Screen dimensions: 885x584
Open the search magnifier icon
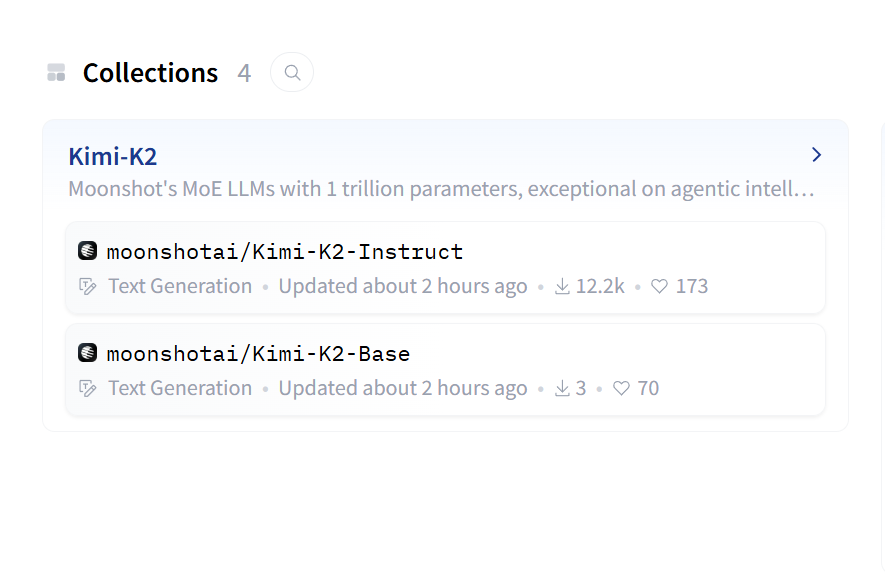pyautogui.click(x=291, y=71)
